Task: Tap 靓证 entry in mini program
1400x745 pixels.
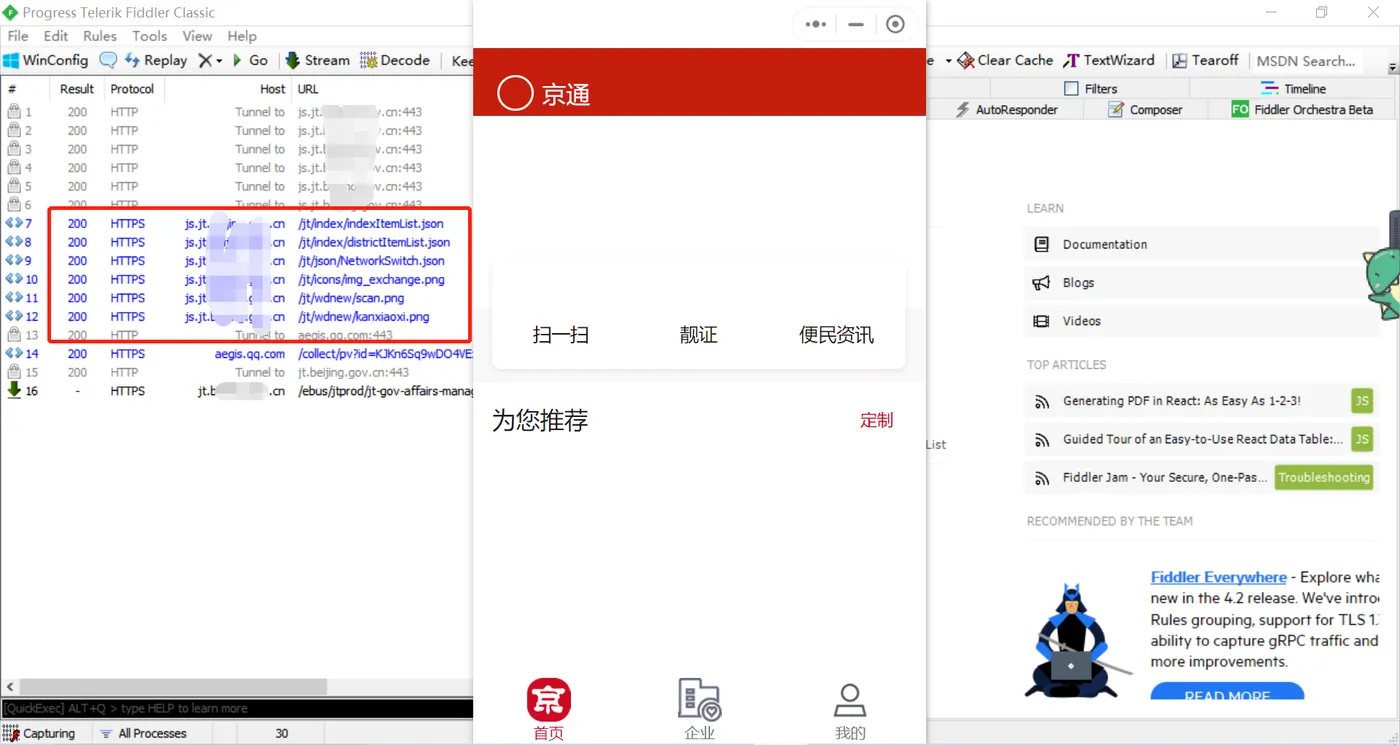Action: (x=698, y=335)
